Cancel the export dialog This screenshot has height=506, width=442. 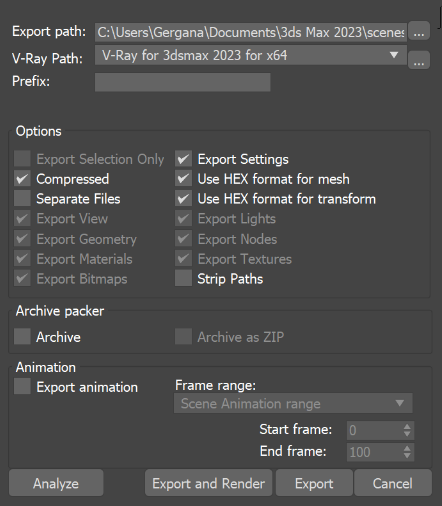point(393,483)
